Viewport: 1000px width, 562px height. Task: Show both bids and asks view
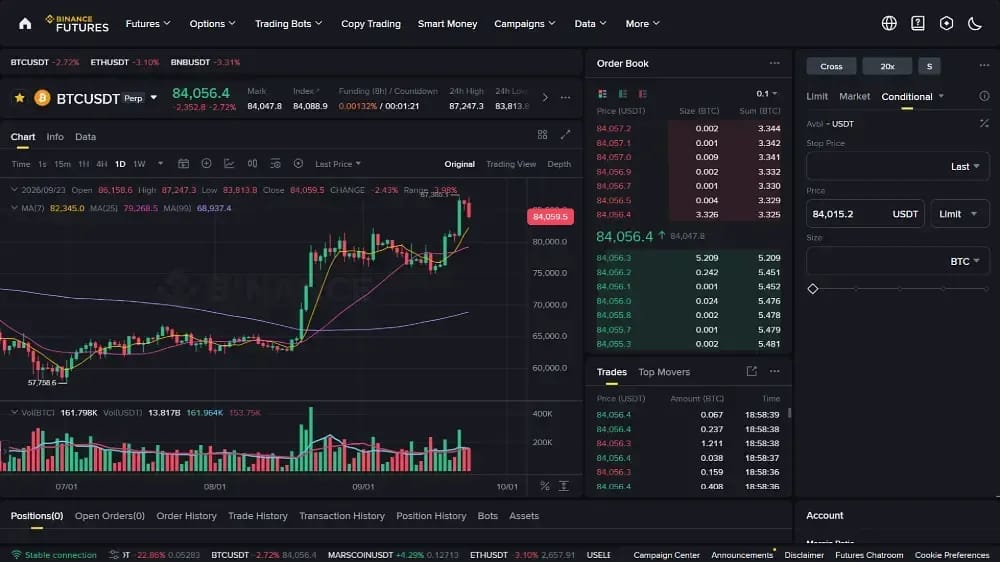click(602, 94)
